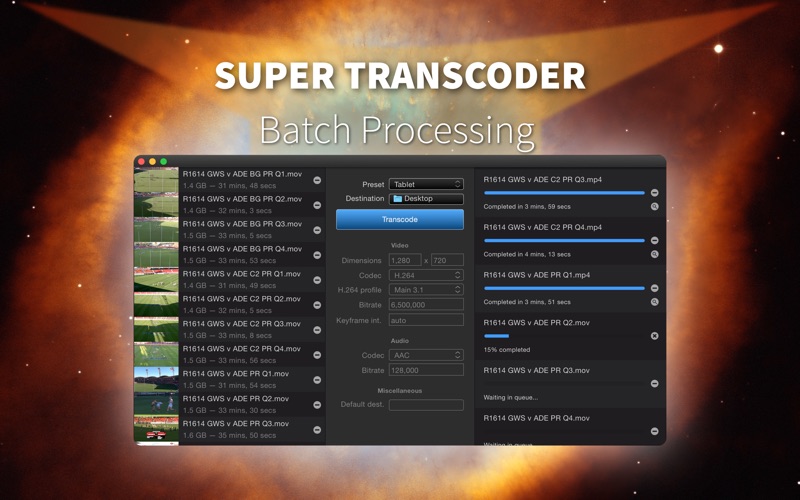Start the batch with the Transcode button
This screenshot has width=800, height=500.
(x=399, y=219)
